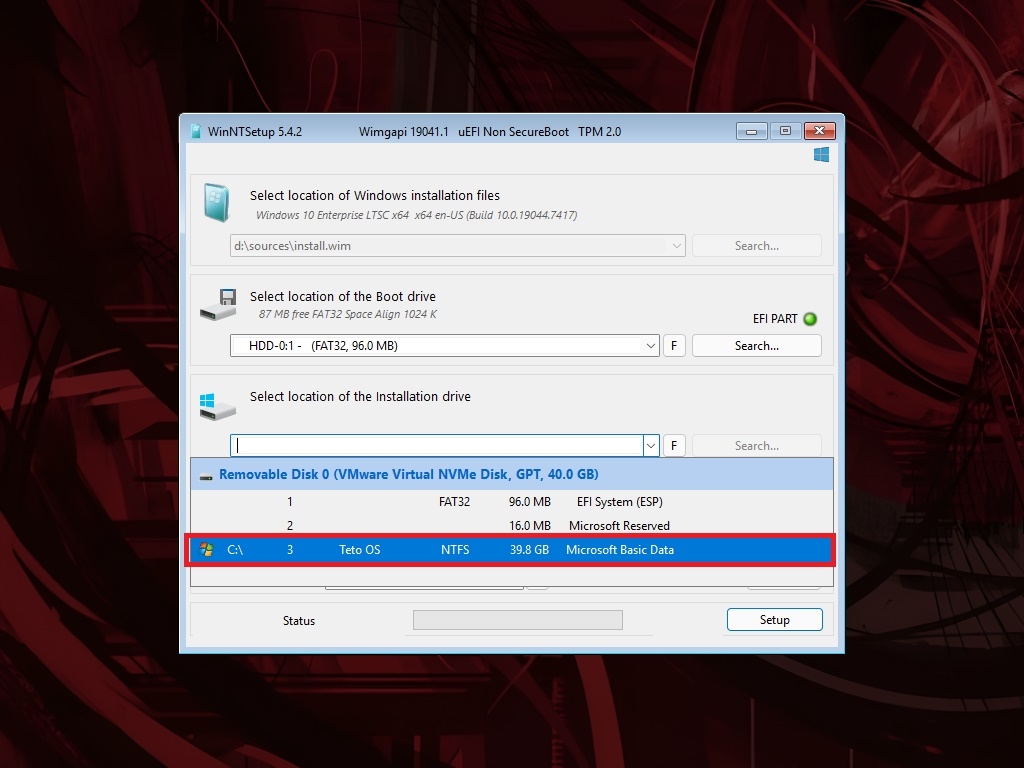Click the installation drive text input field
The image size is (1024, 768).
coord(437,445)
